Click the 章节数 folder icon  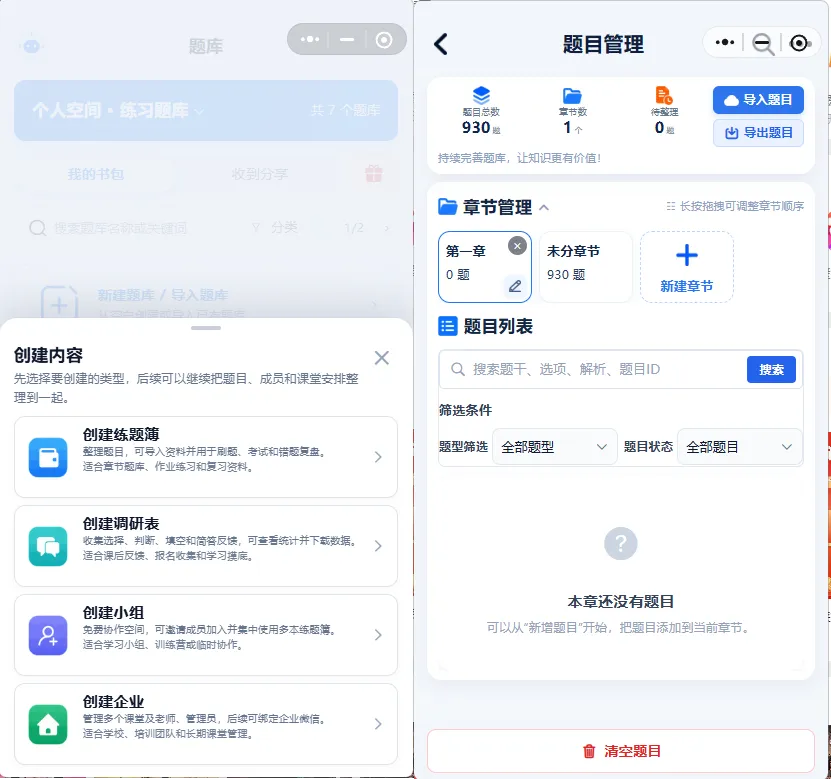tap(572, 96)
